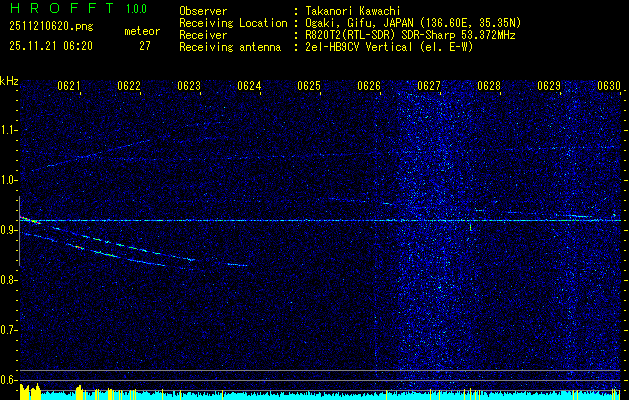Viewport: 629px width, 400px height.
Task: Click the meteor count value 27
Action: point(145,46)
